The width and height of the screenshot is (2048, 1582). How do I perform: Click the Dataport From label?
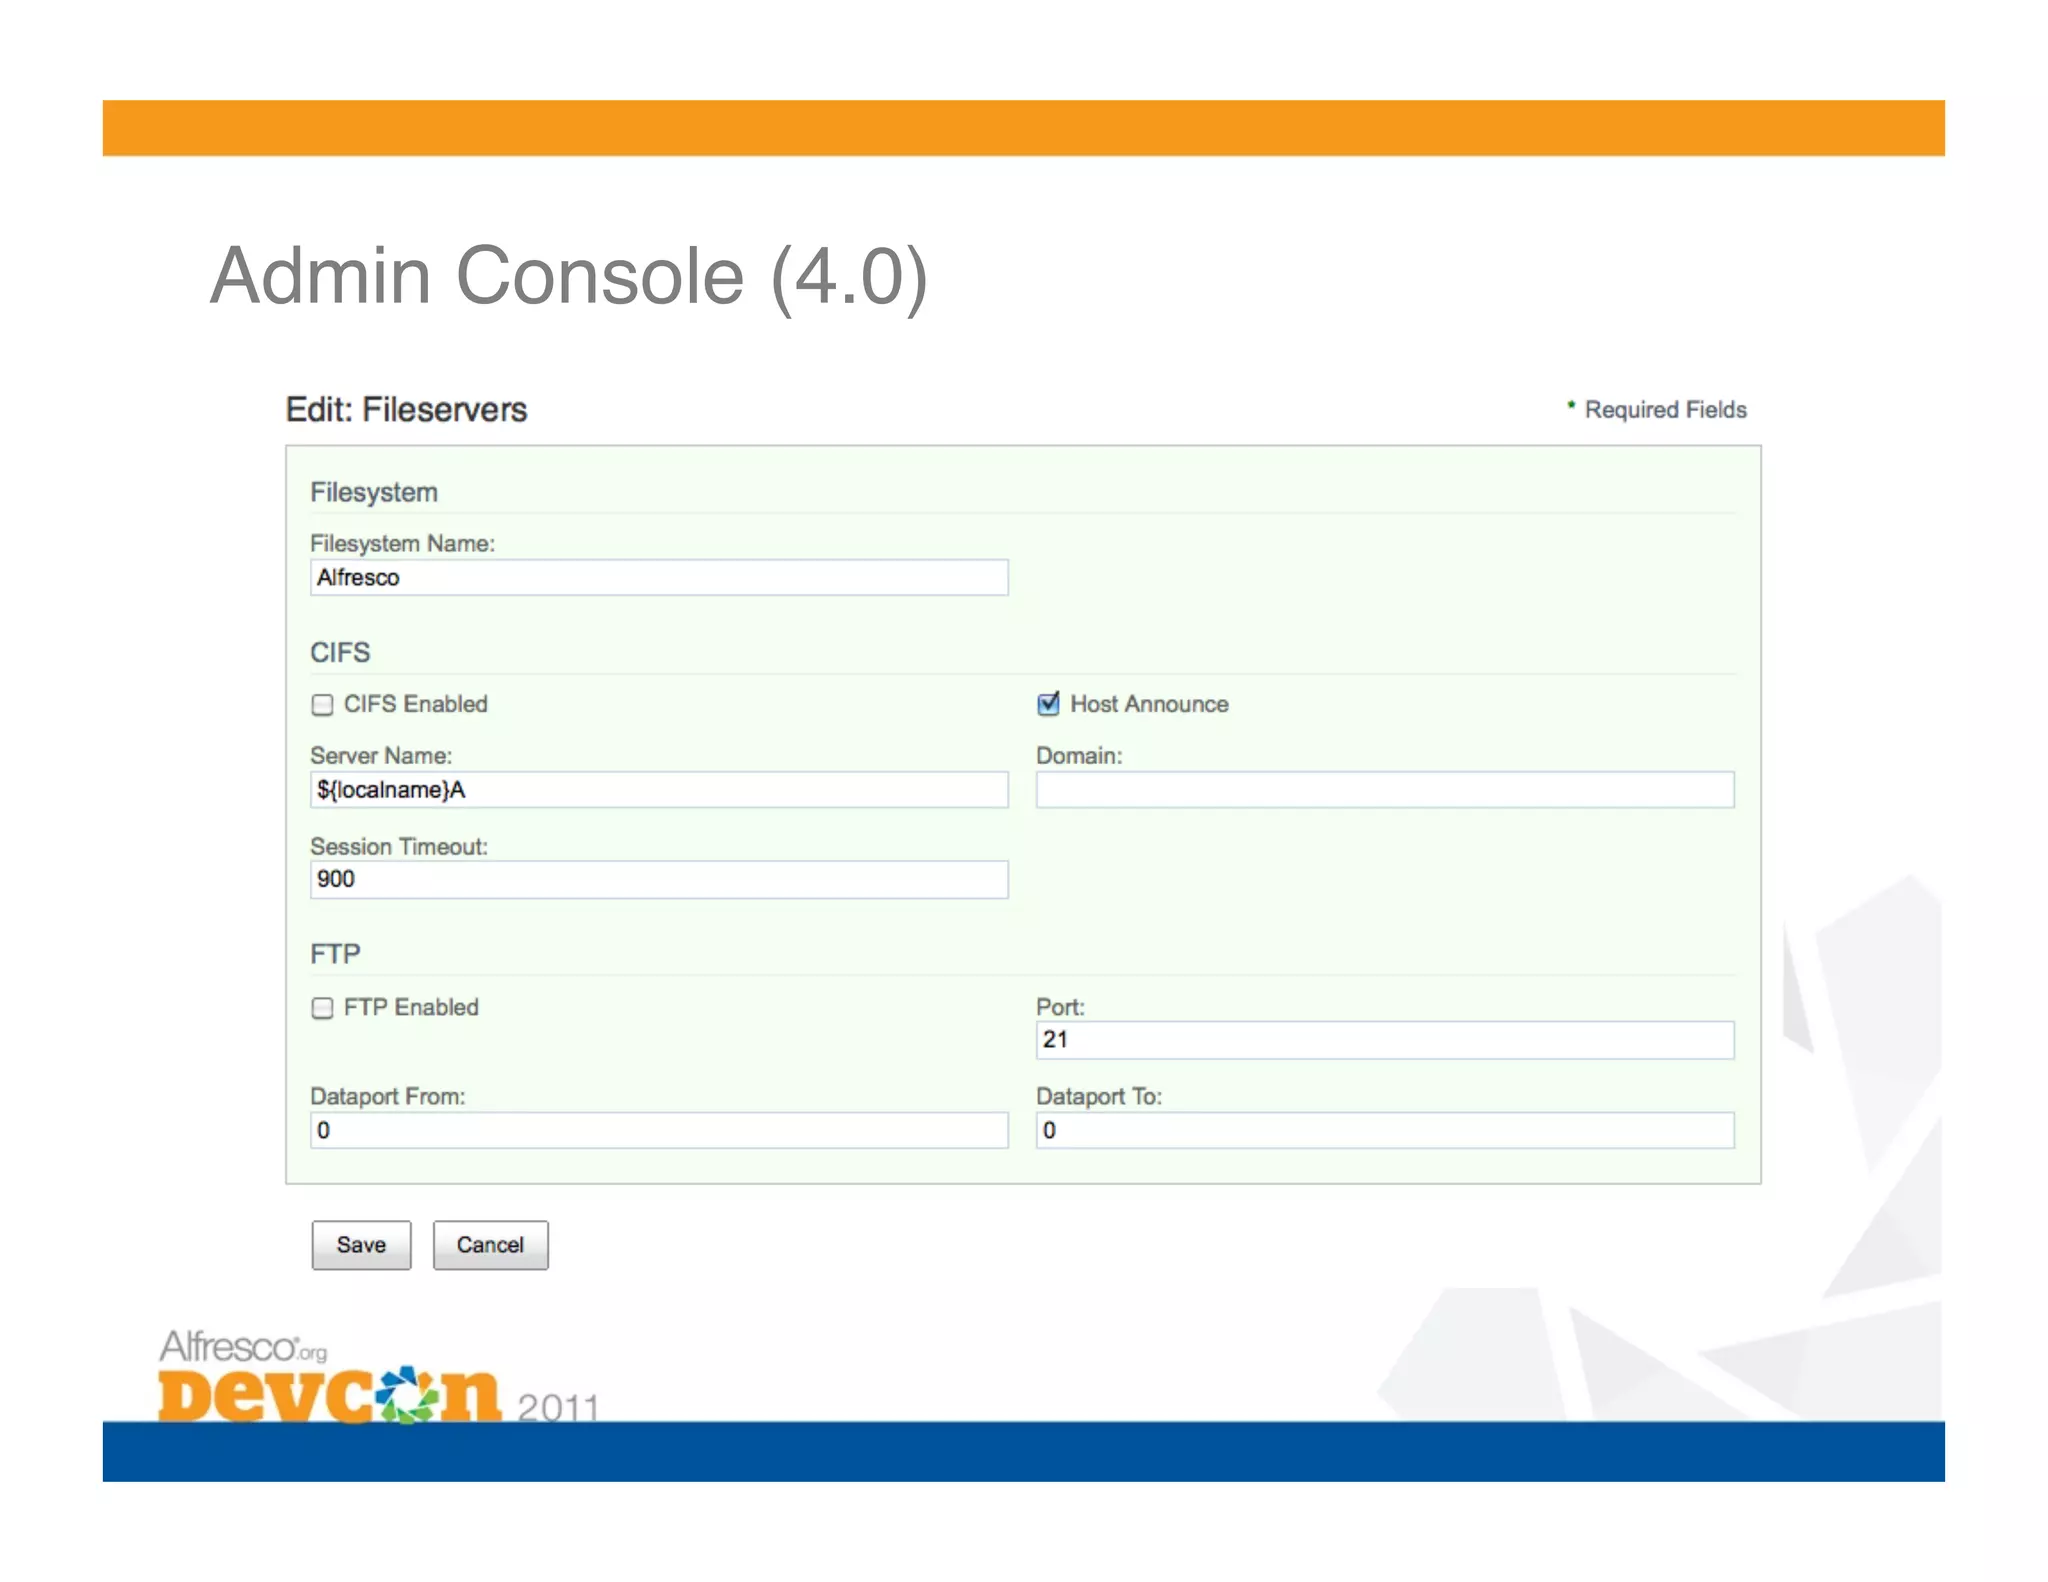388,1097
